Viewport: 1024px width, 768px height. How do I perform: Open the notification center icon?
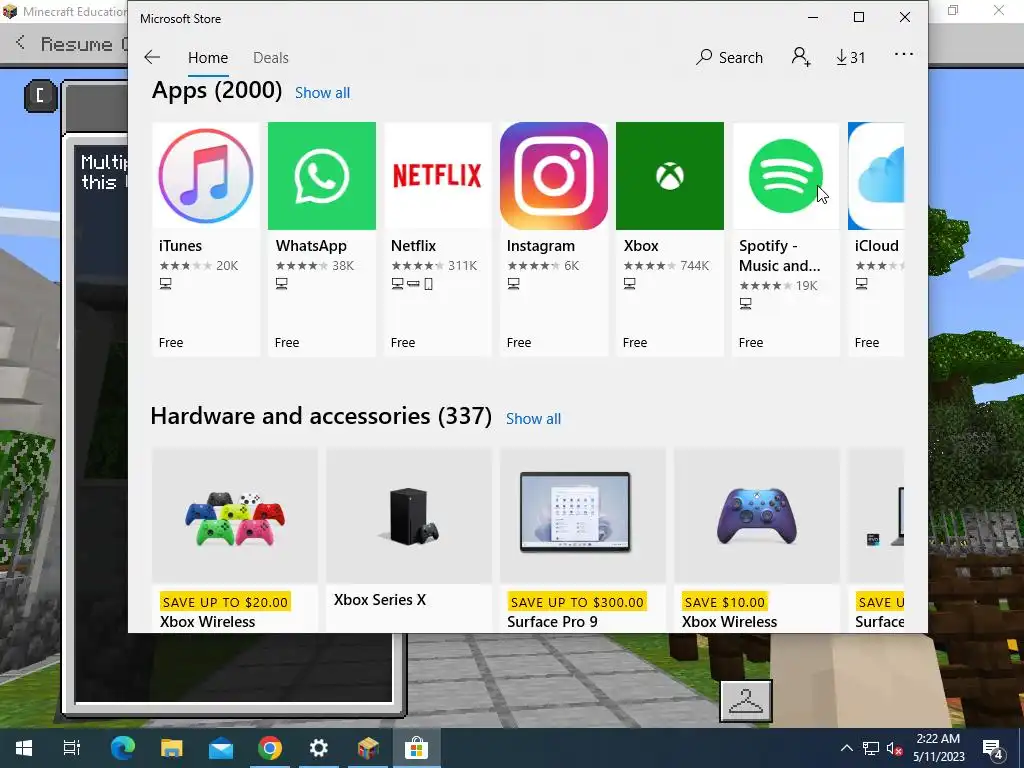point(993,748)
